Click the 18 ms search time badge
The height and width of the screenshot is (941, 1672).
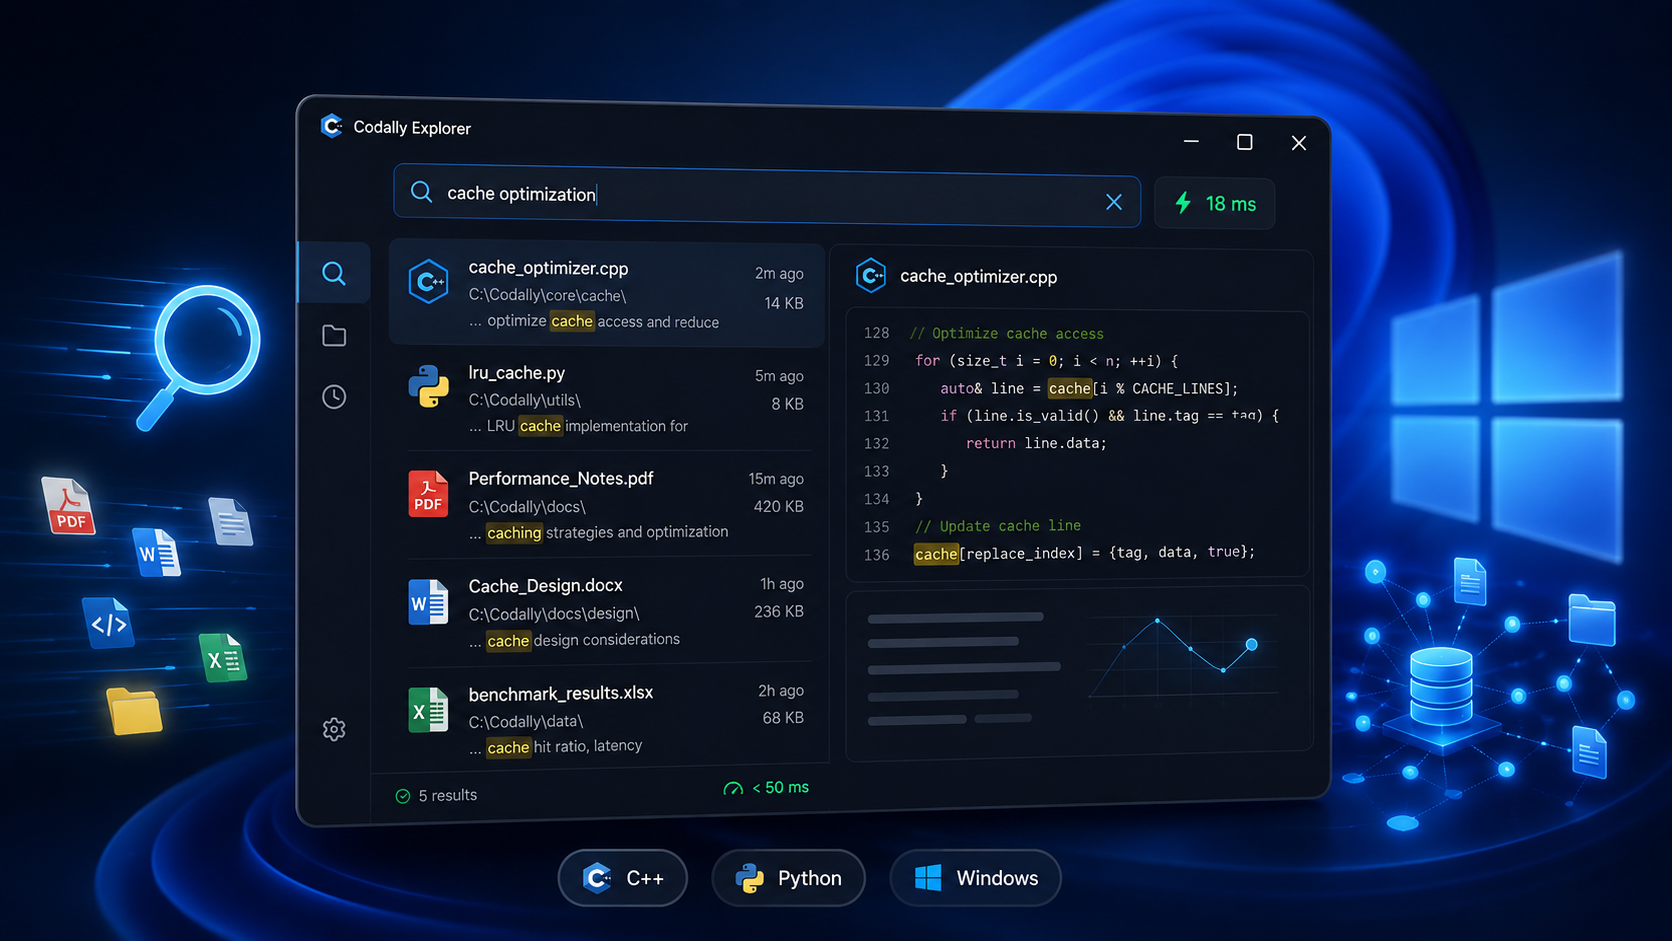(1215, 203)
